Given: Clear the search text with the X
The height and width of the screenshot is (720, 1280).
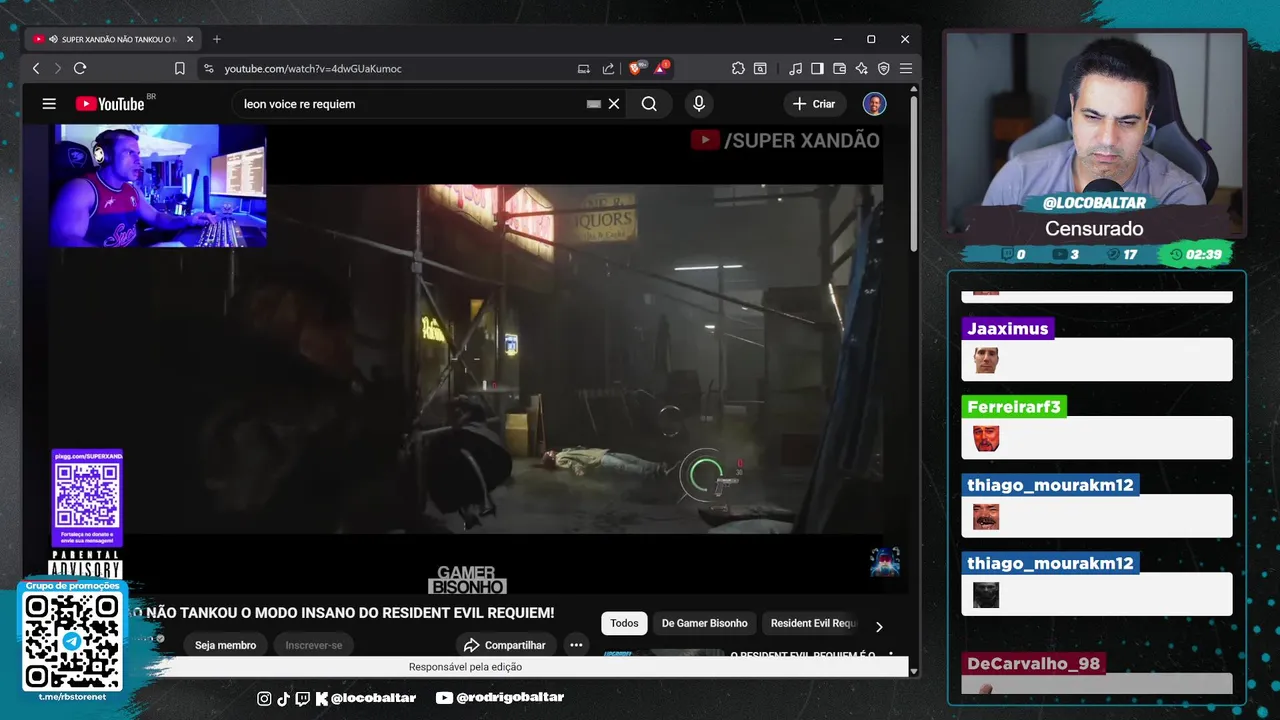Looking at the screenshot, I should [x=614, y=103].
